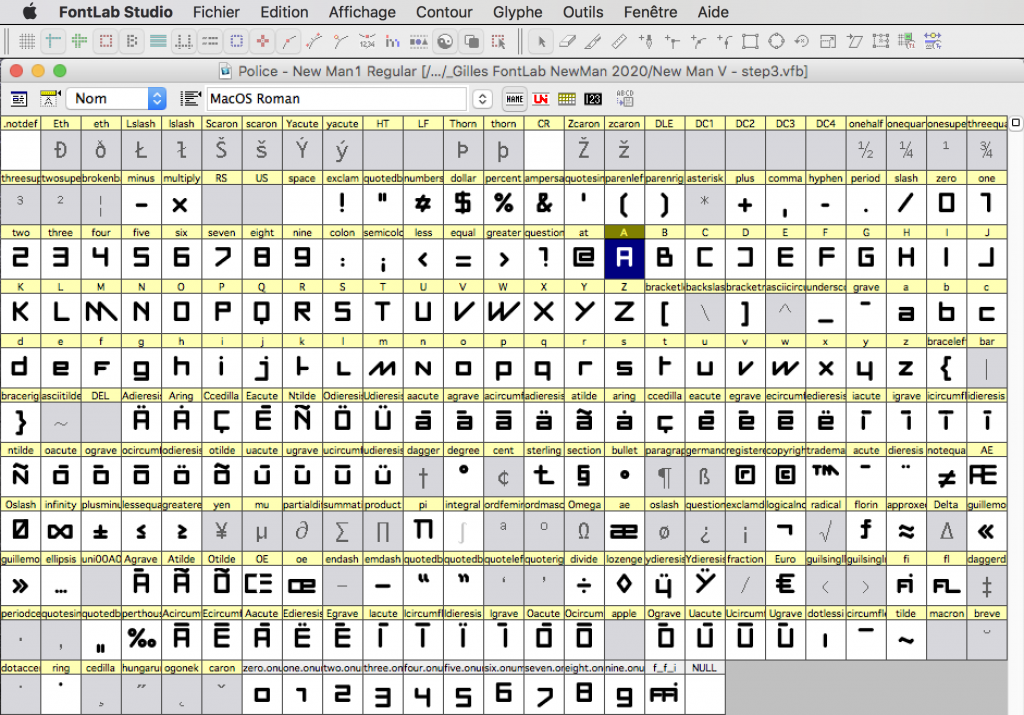Select the selected A glyph cell
This screenshot has width=1024, height=715.
click(x=624, y=258)
